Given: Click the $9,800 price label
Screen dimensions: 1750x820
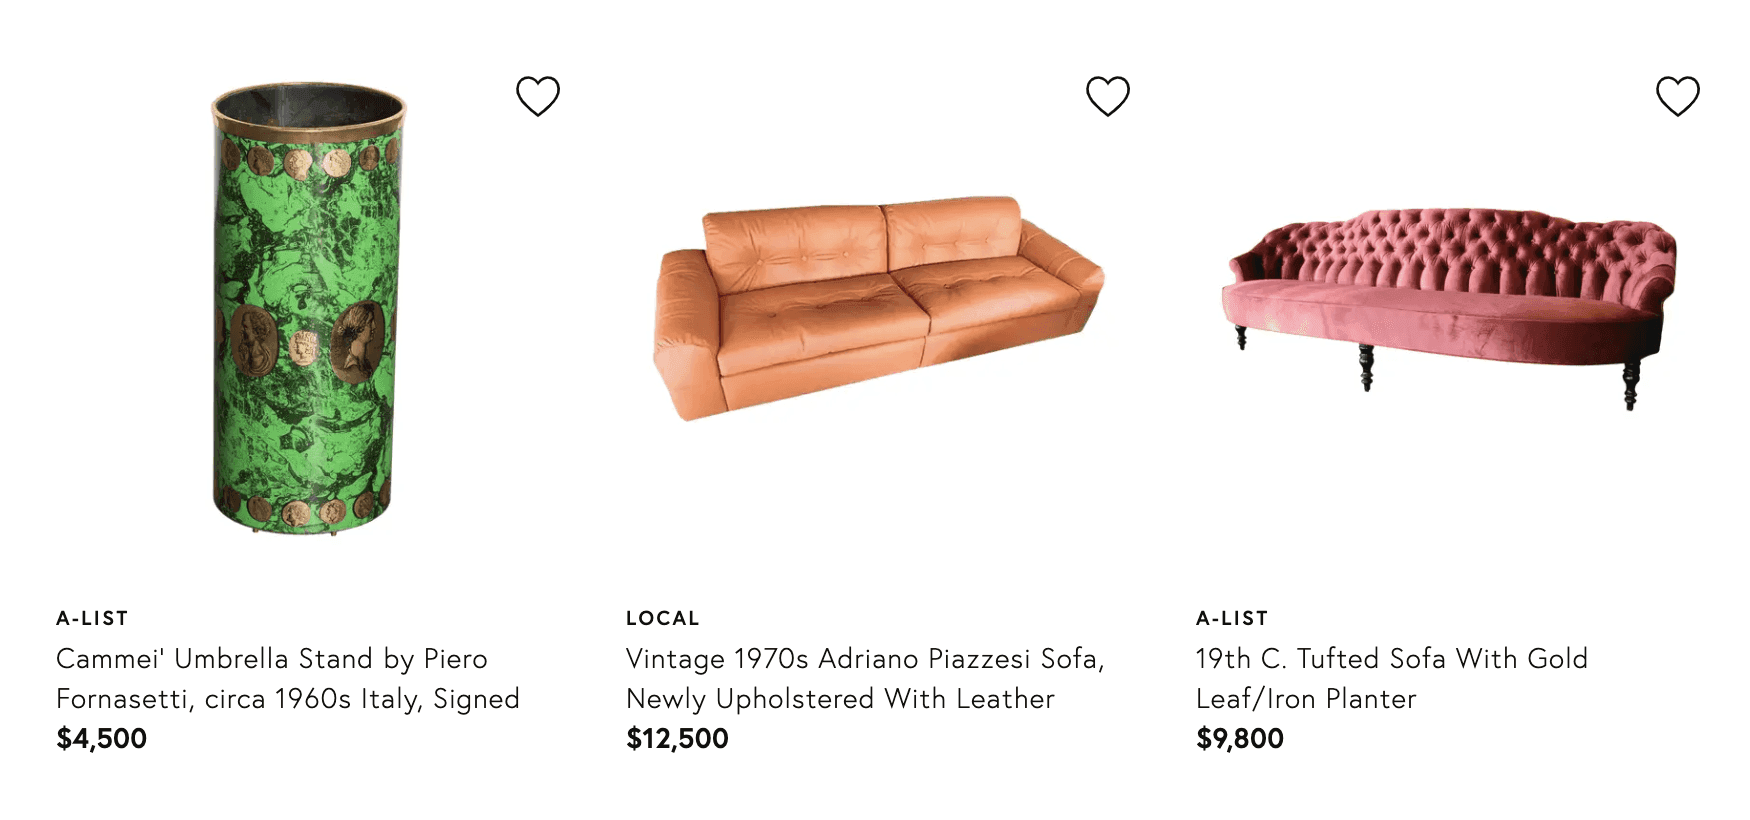Looking at the screenshot, I should pos(1240,738).
